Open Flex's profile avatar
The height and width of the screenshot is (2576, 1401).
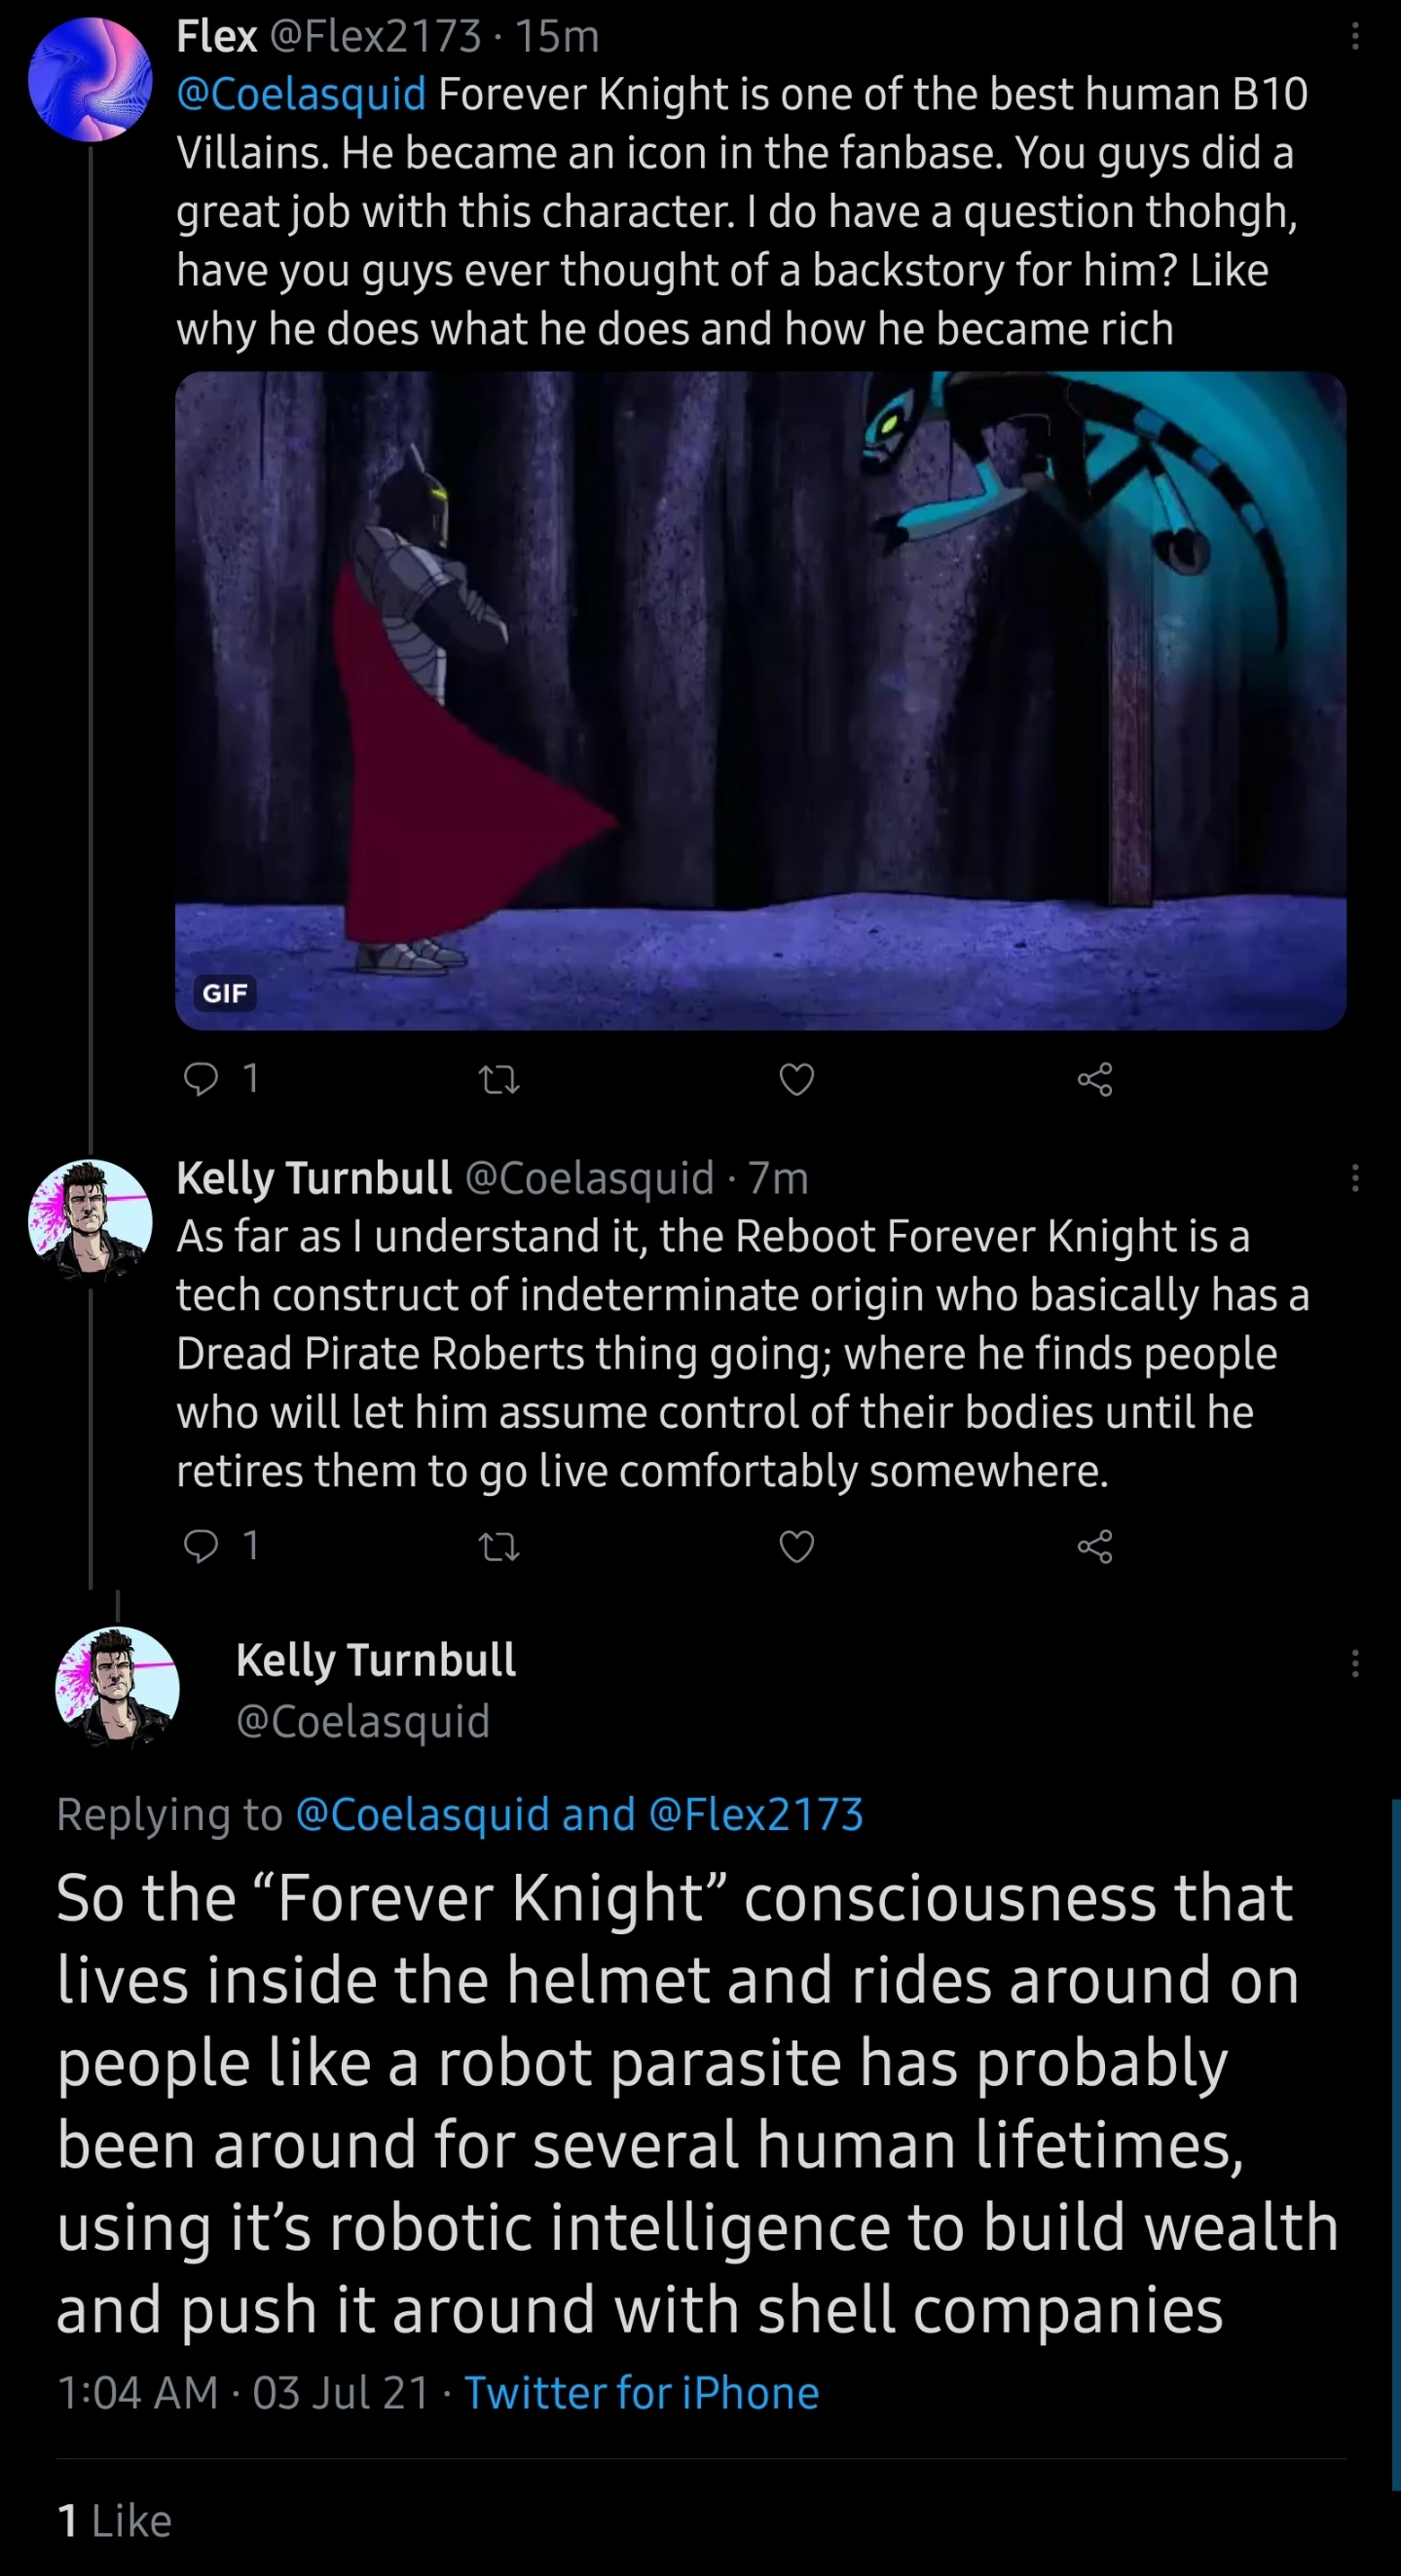[90, 79]
